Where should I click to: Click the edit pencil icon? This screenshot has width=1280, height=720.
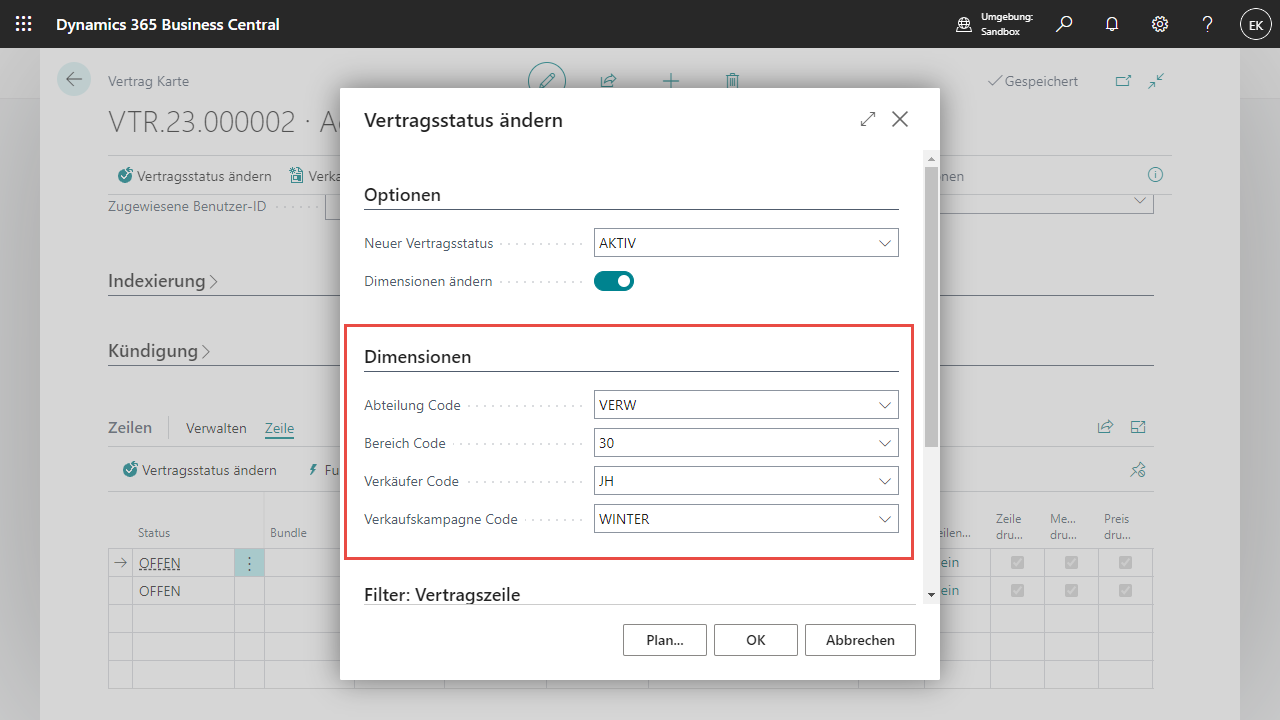point(547,81)
